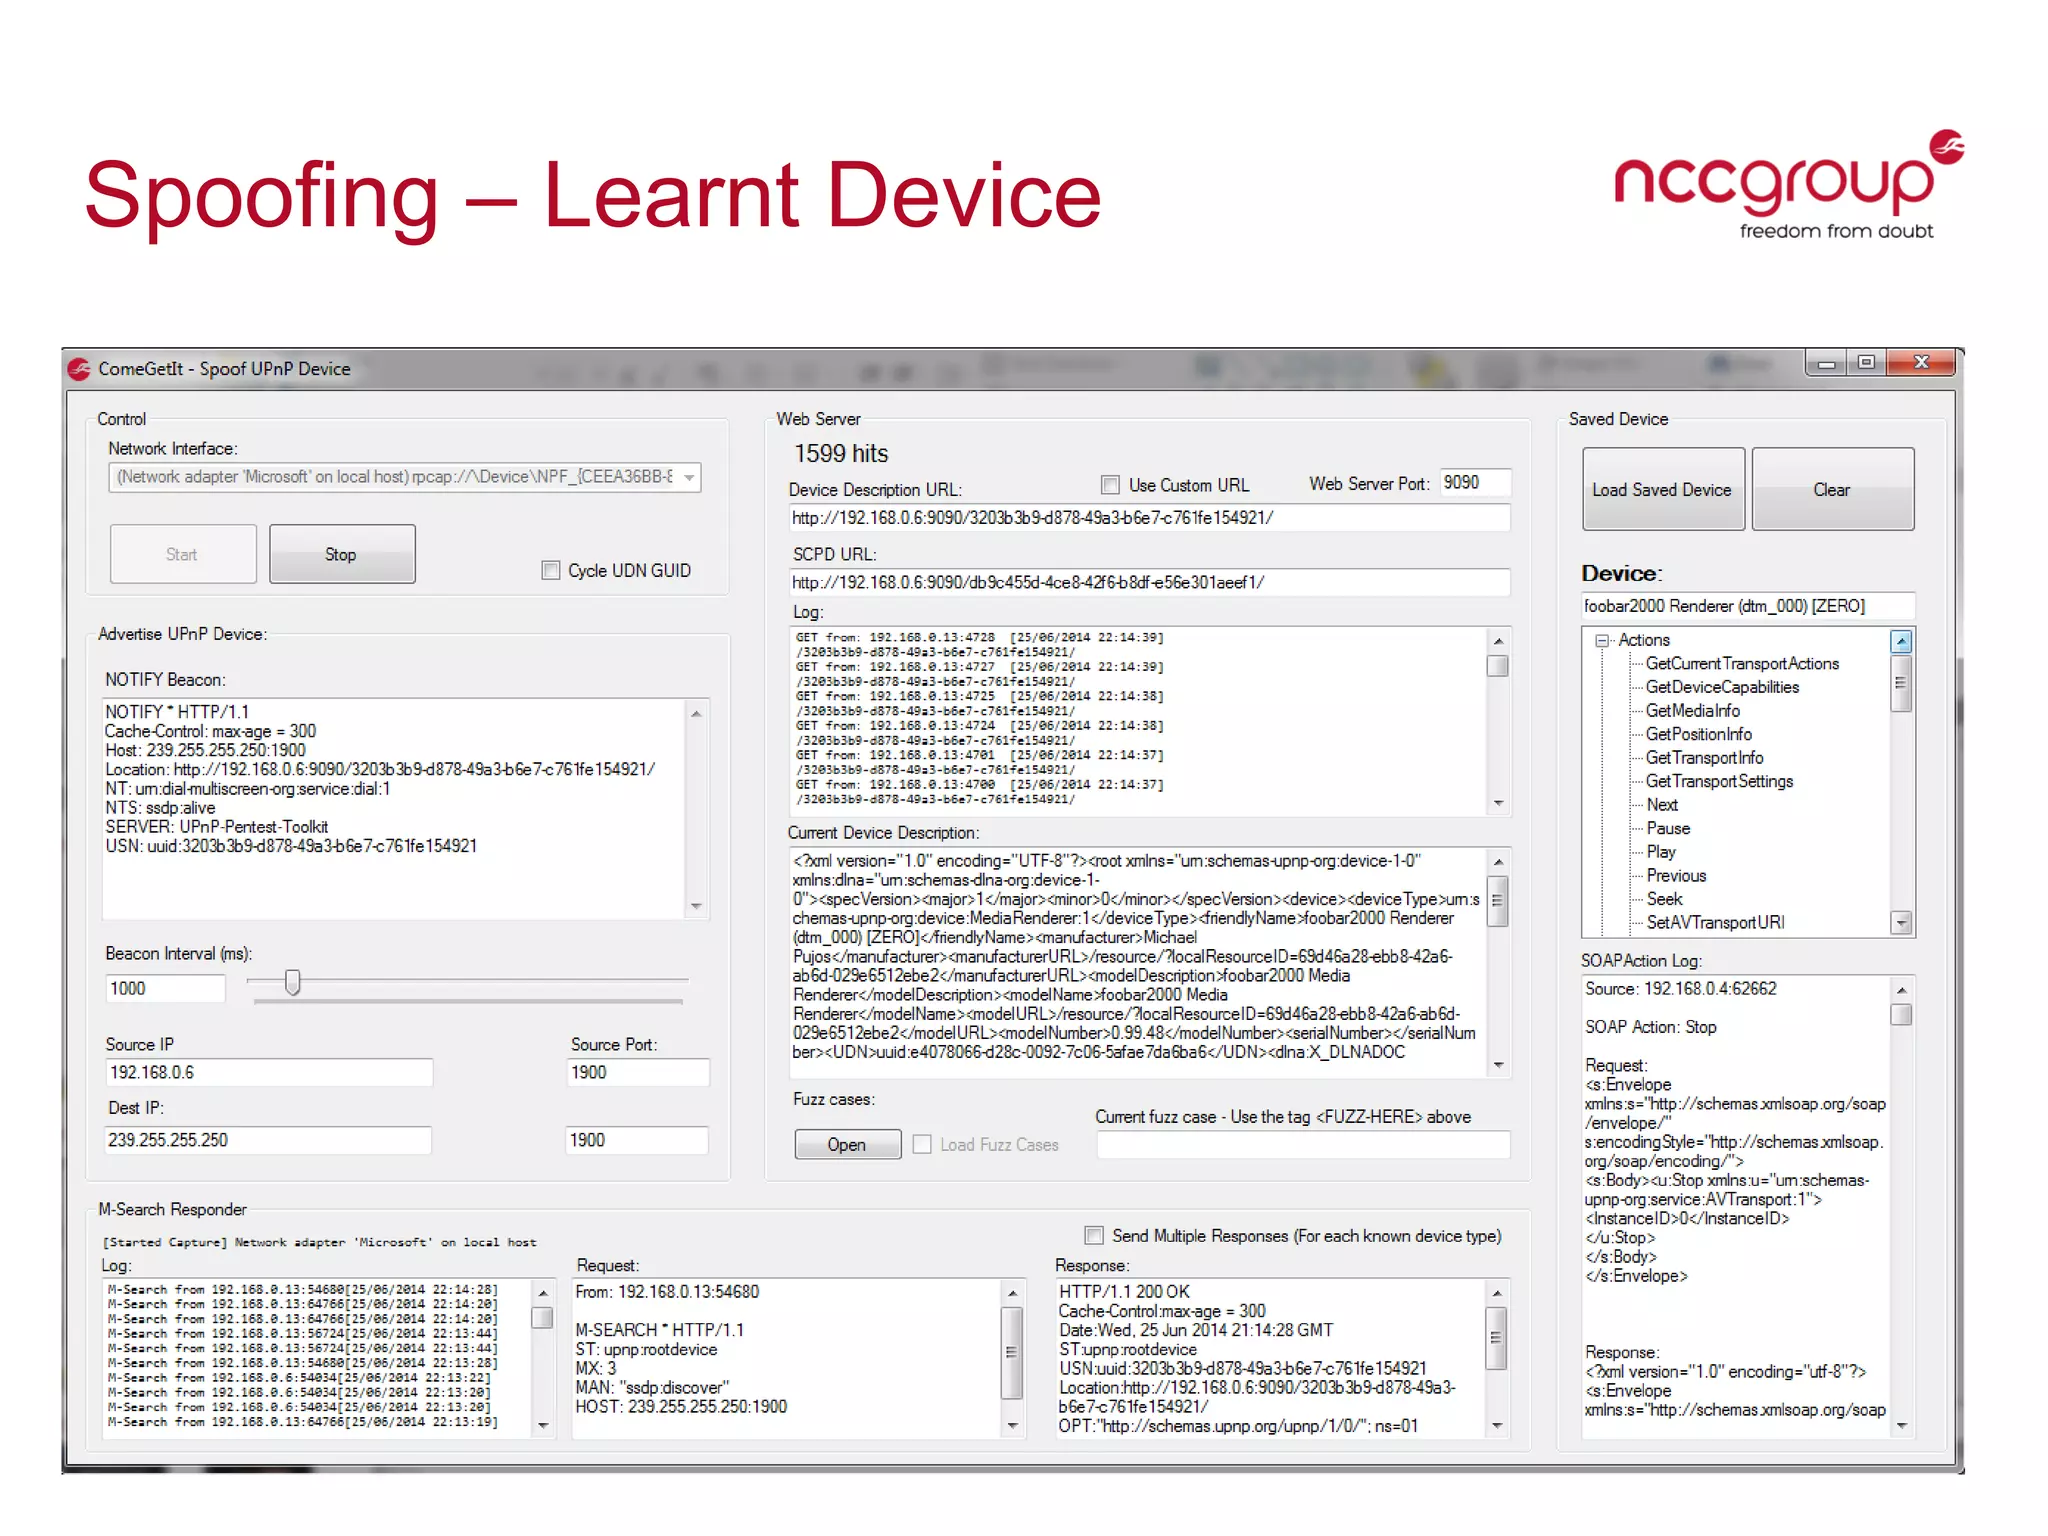The width and height of the screenshot is (2048, 1536).
Task: Toggle Load Fuzz Cases checkbox
Action: coord(922,1144)
